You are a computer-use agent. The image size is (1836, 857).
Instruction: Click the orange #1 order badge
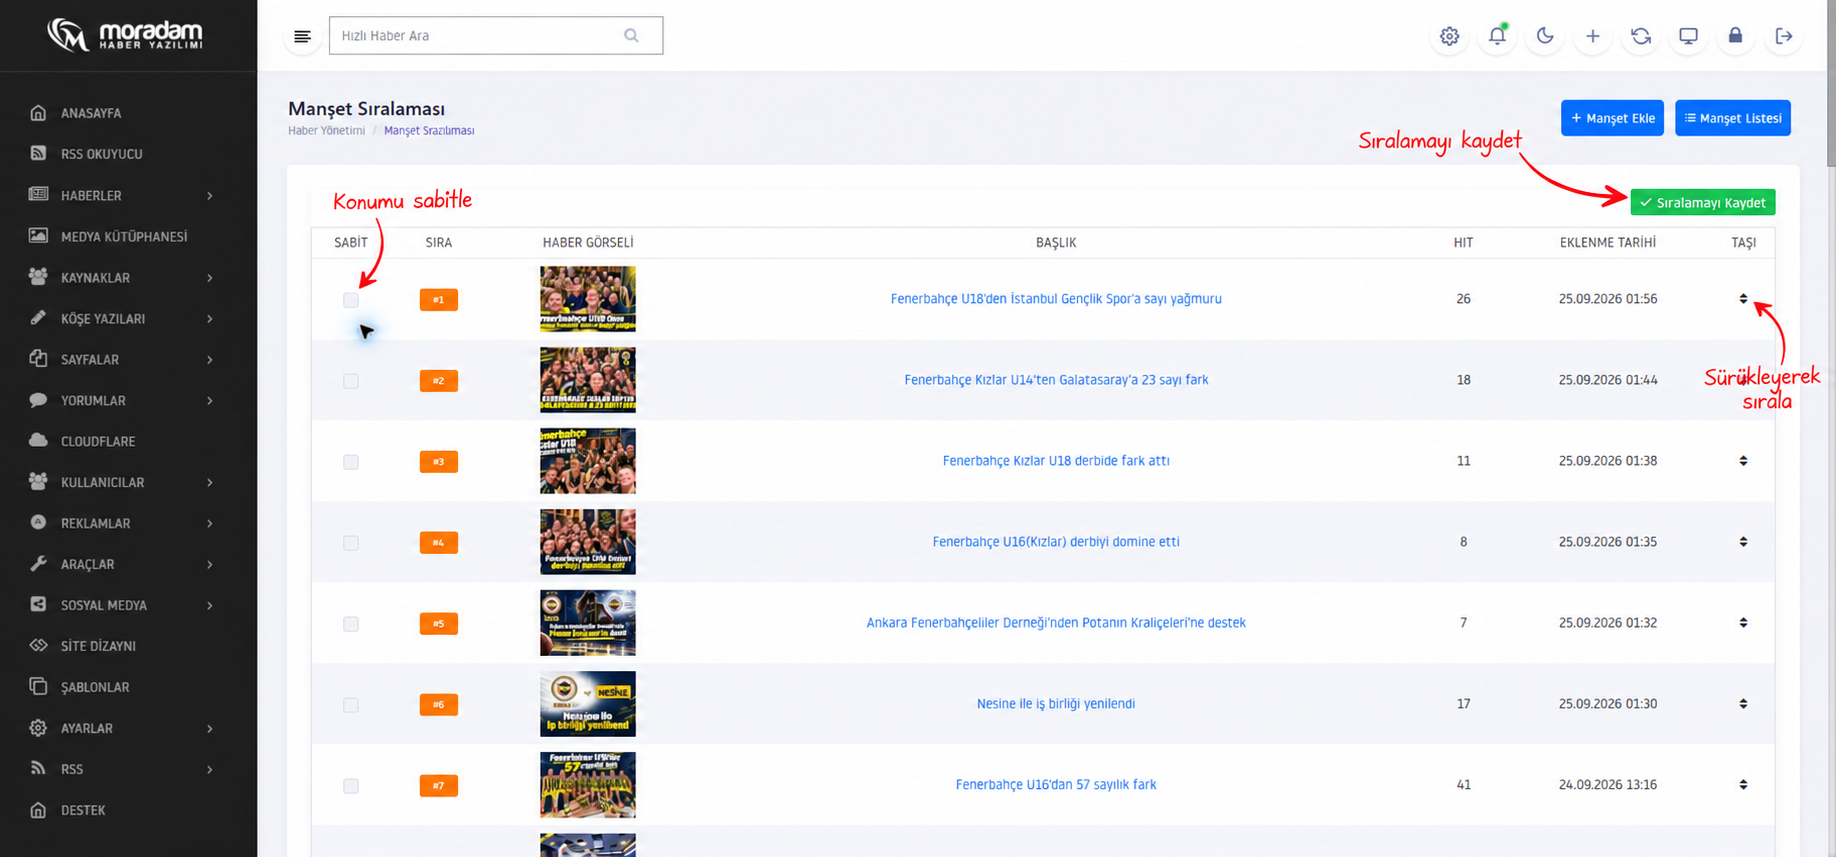pos(439,300)
